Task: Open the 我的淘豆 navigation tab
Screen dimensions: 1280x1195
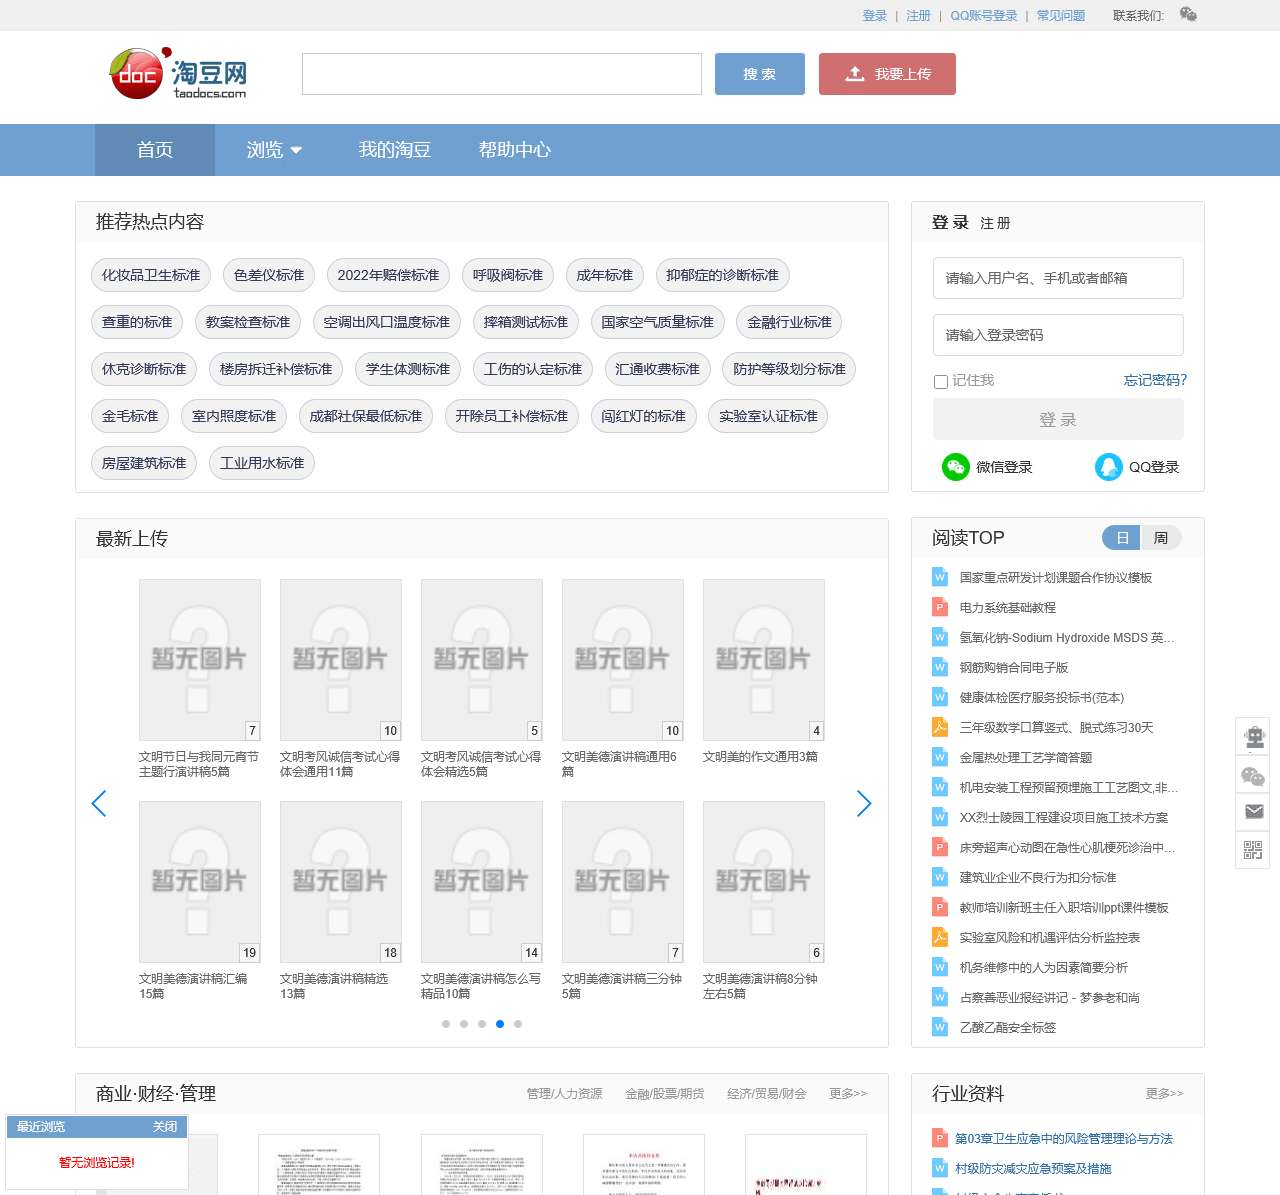Action: (x=394, y=150)
